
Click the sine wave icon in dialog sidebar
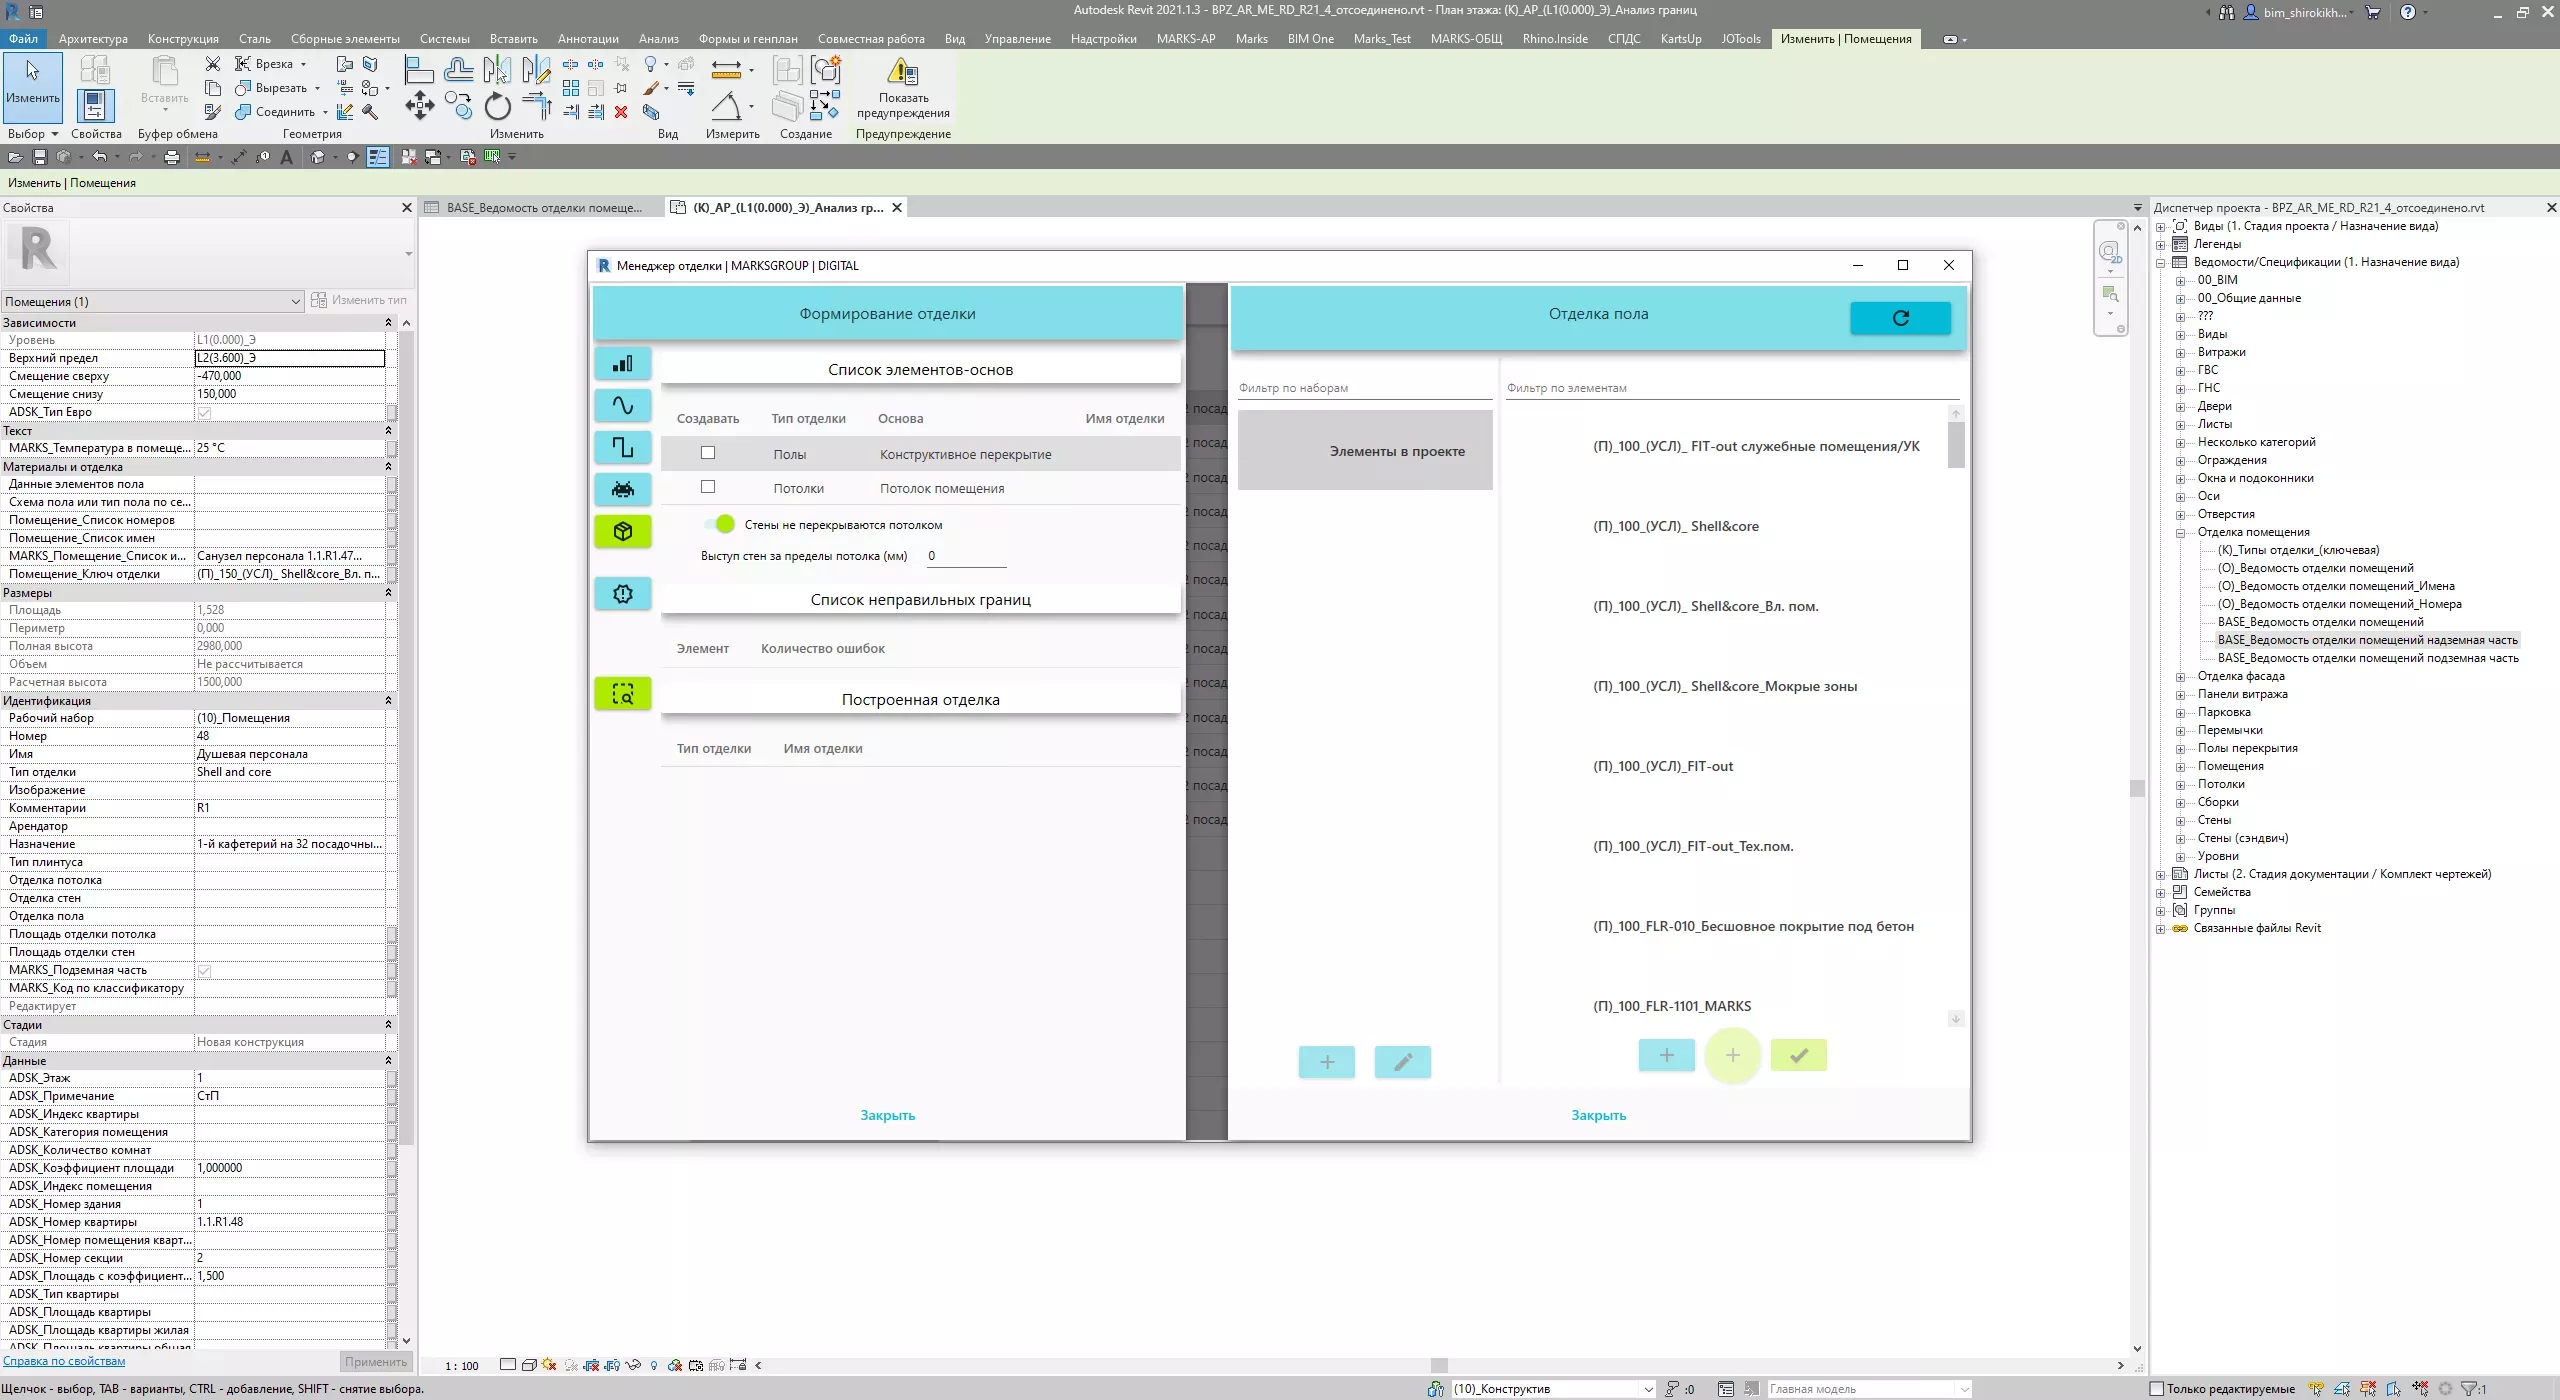622,406
